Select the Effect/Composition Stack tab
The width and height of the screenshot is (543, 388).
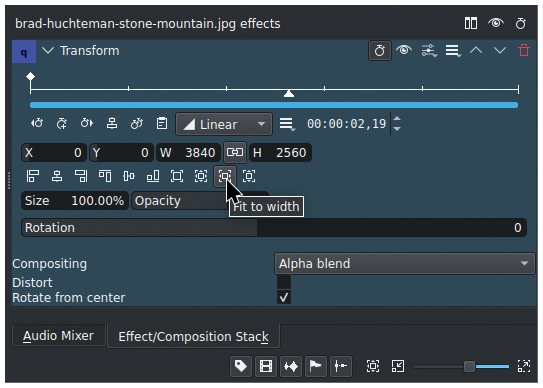pos(194,336)
